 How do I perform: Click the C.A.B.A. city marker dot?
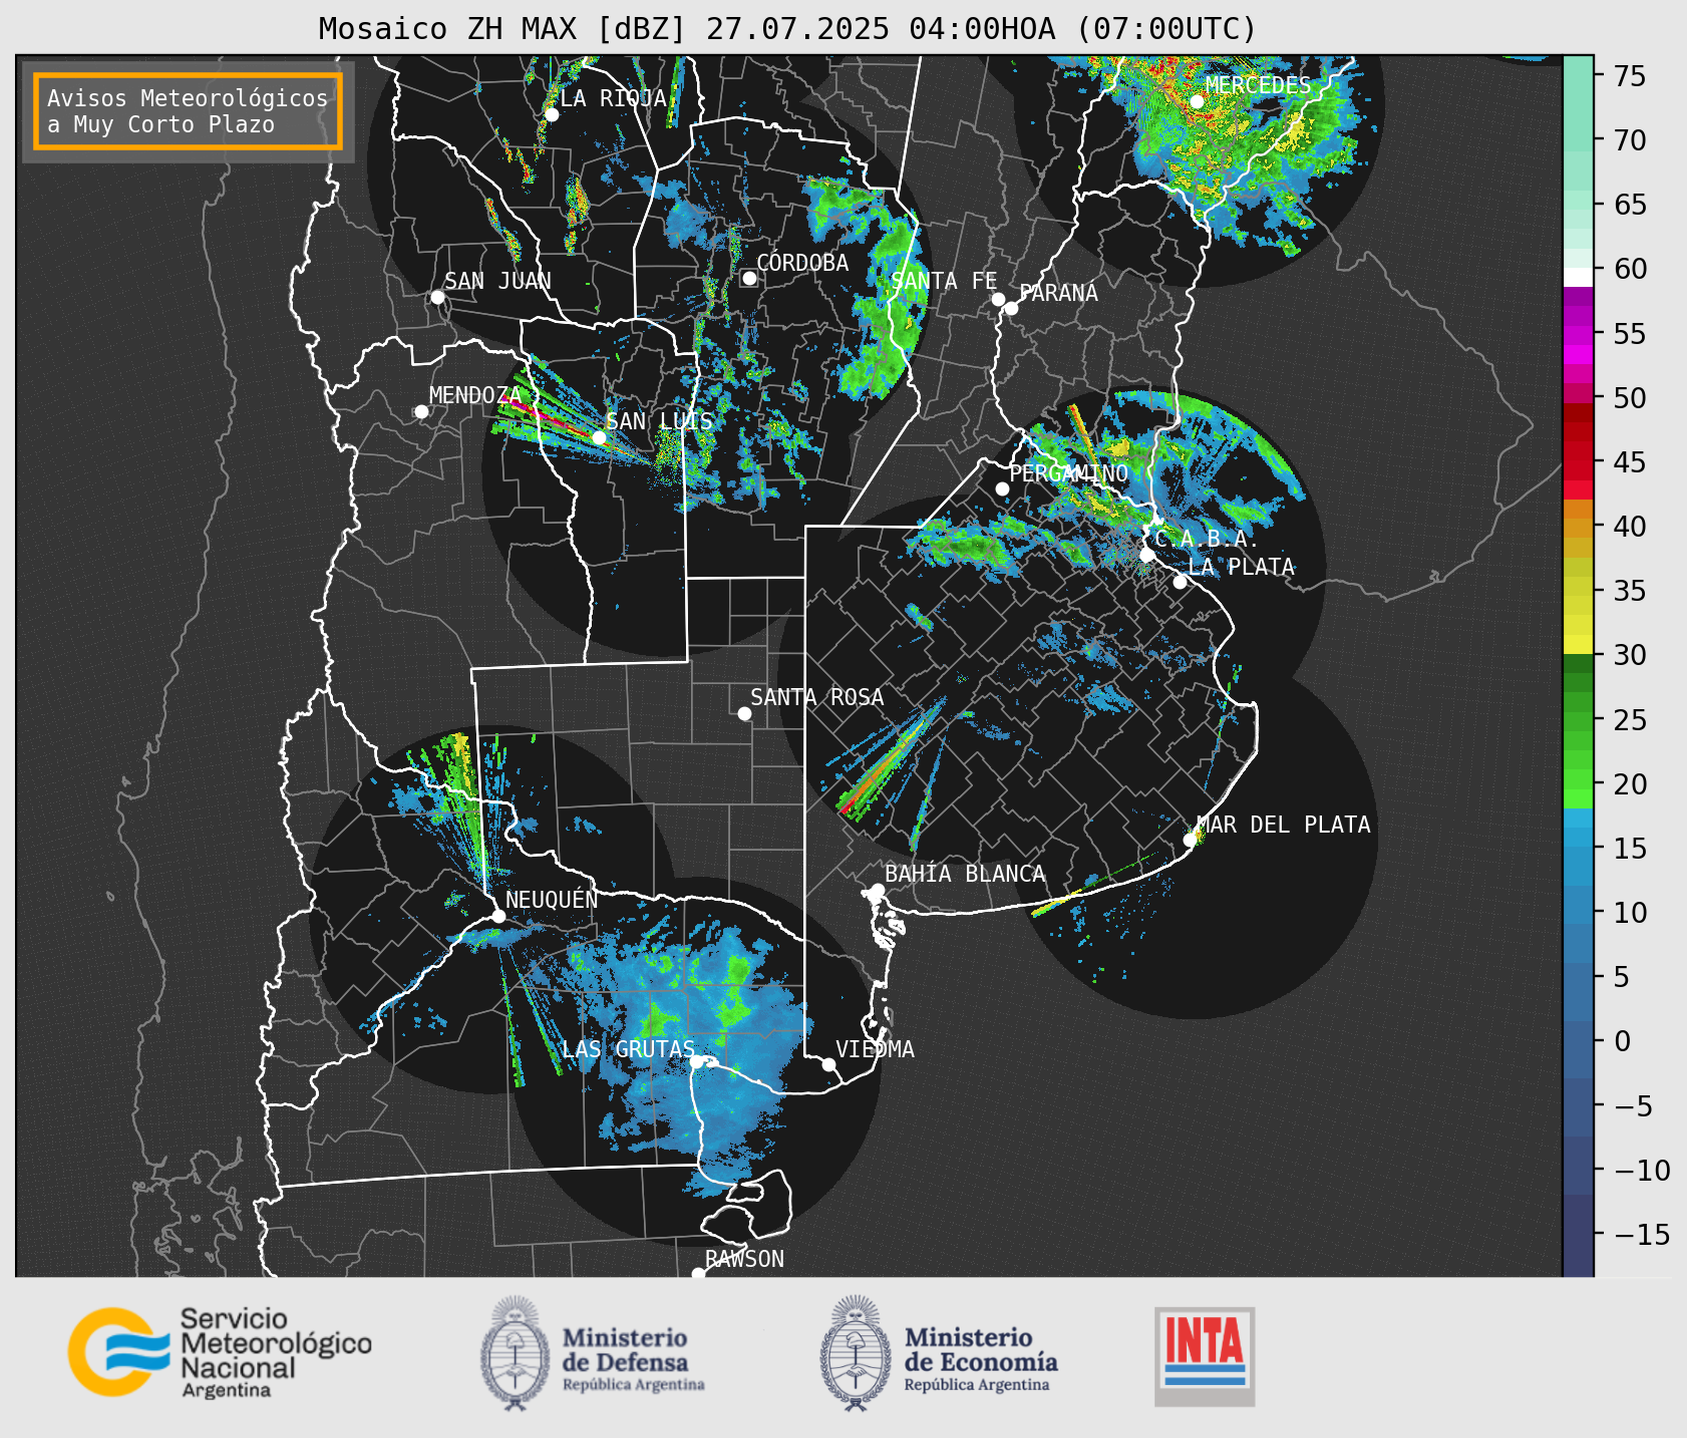tap(1147, 555)
